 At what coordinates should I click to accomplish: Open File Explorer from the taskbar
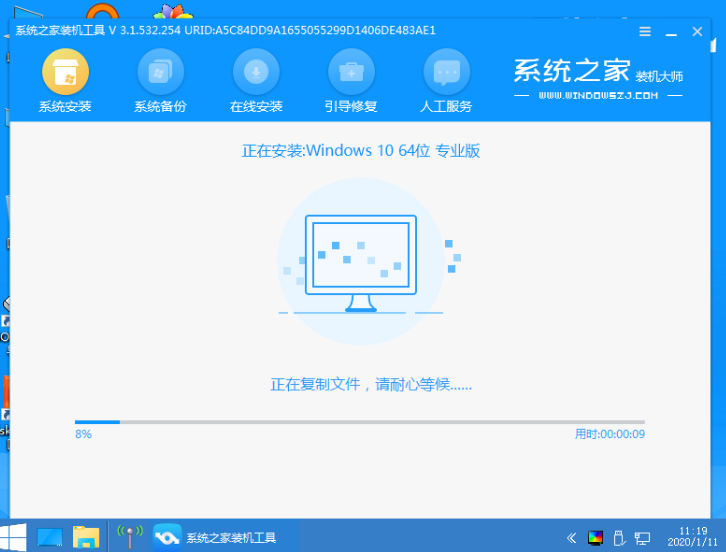[x=87, y=537]
